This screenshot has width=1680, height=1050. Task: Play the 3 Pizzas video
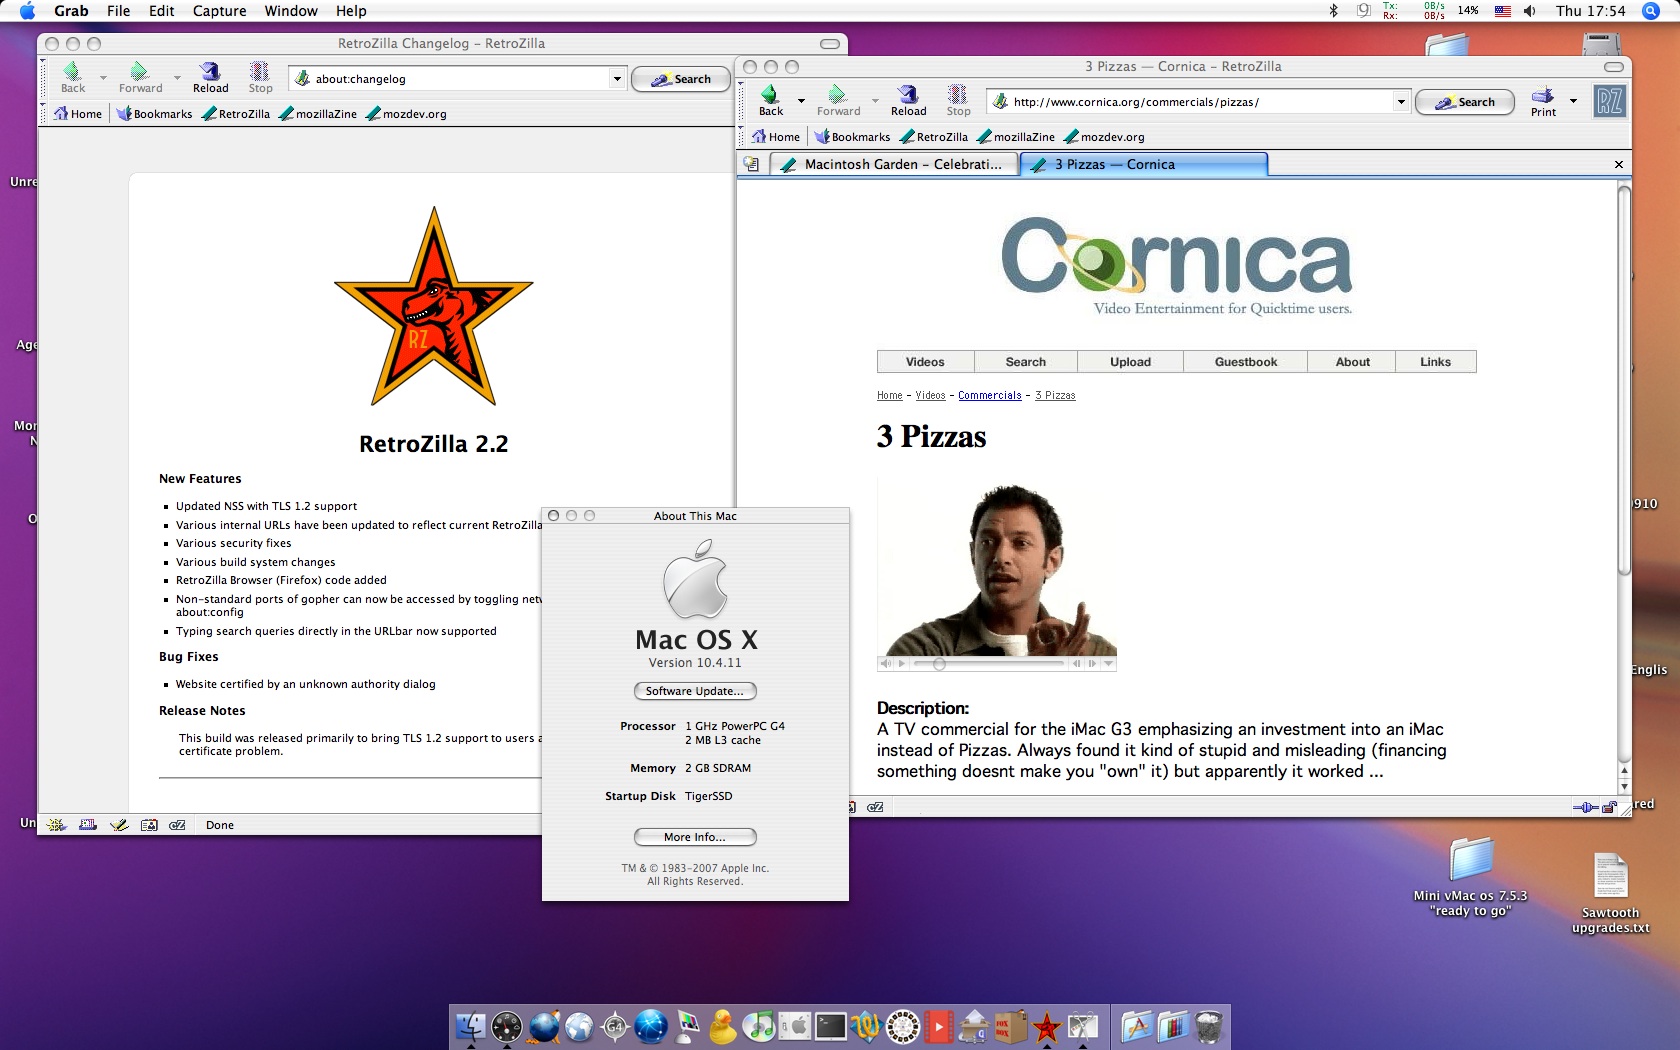(902, 663)
